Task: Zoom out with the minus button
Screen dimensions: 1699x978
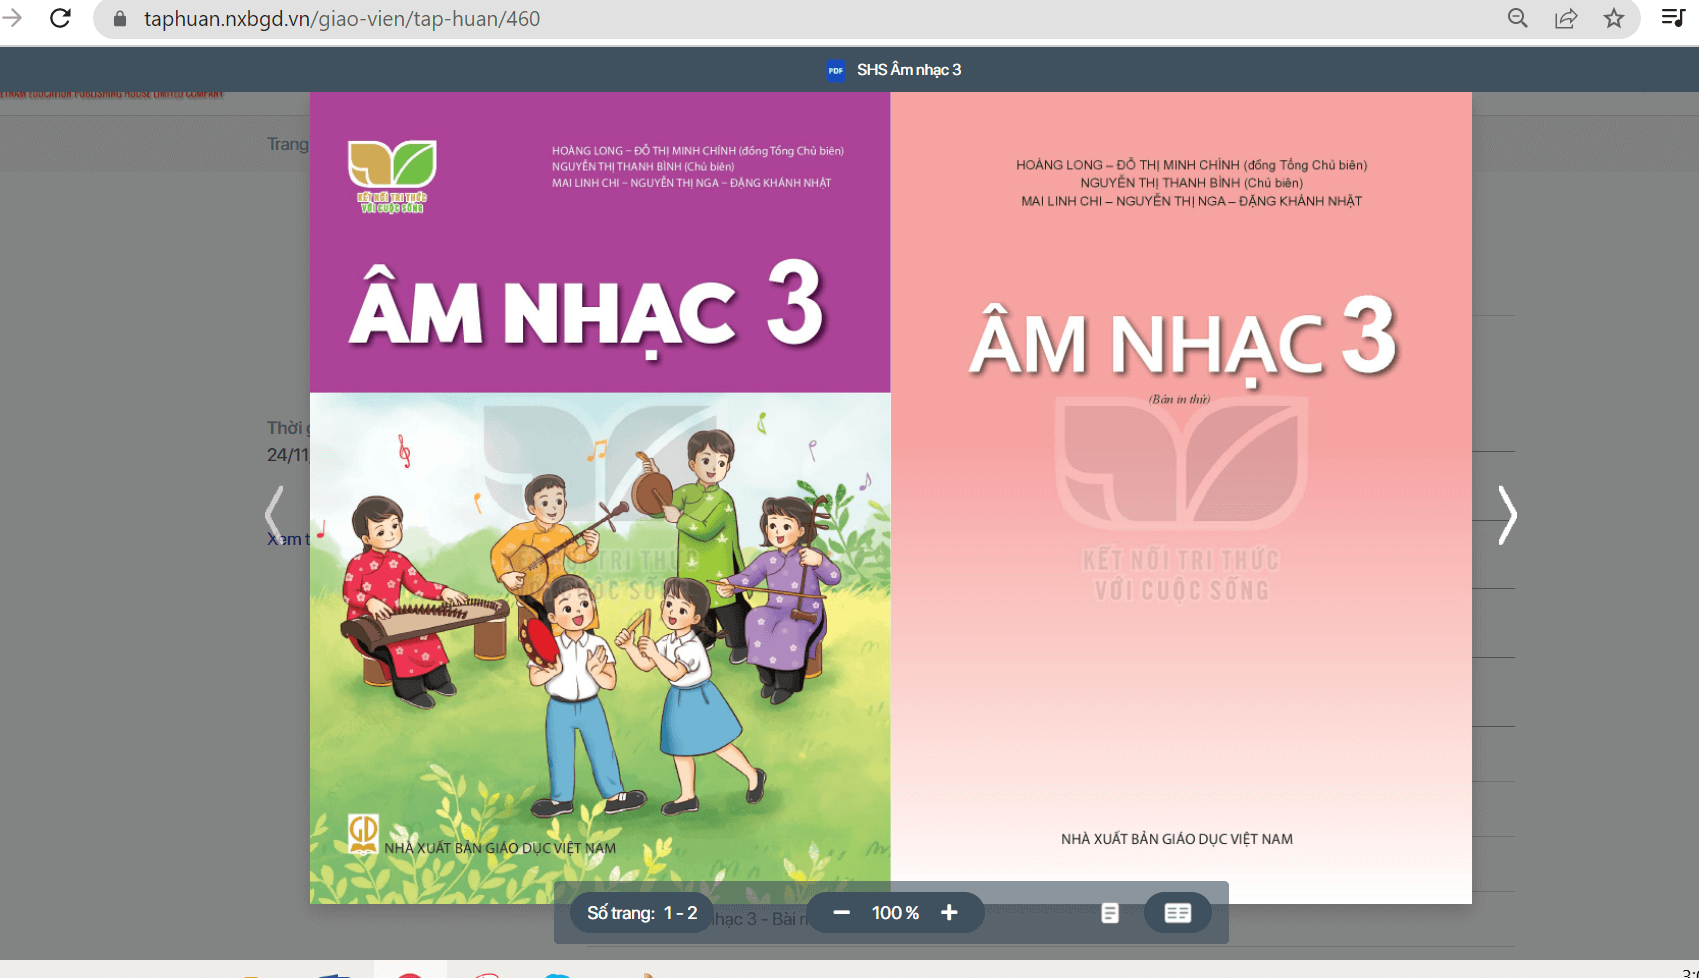Action: pyautogui.click(x=841, y=913)
